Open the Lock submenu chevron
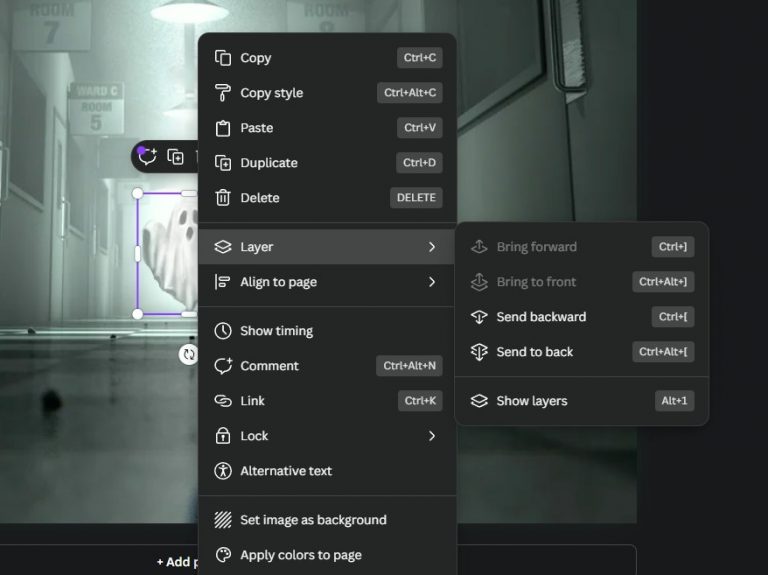 point(432,436)
